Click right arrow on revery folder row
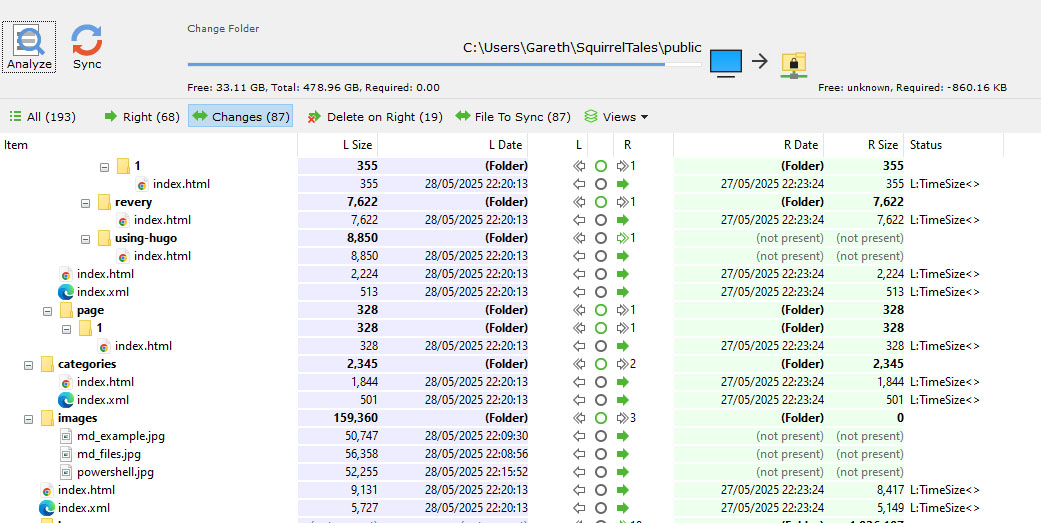 623,202
